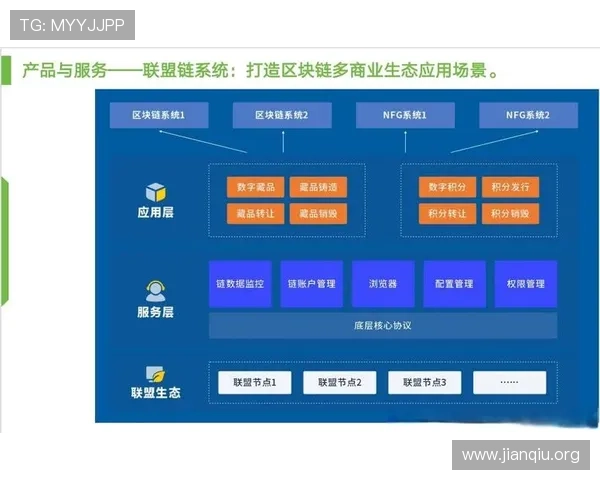The width and height of the screenshot is (600, 480).
Task: Click the 联盟生态 label text
Action: (x=156, y=393)
